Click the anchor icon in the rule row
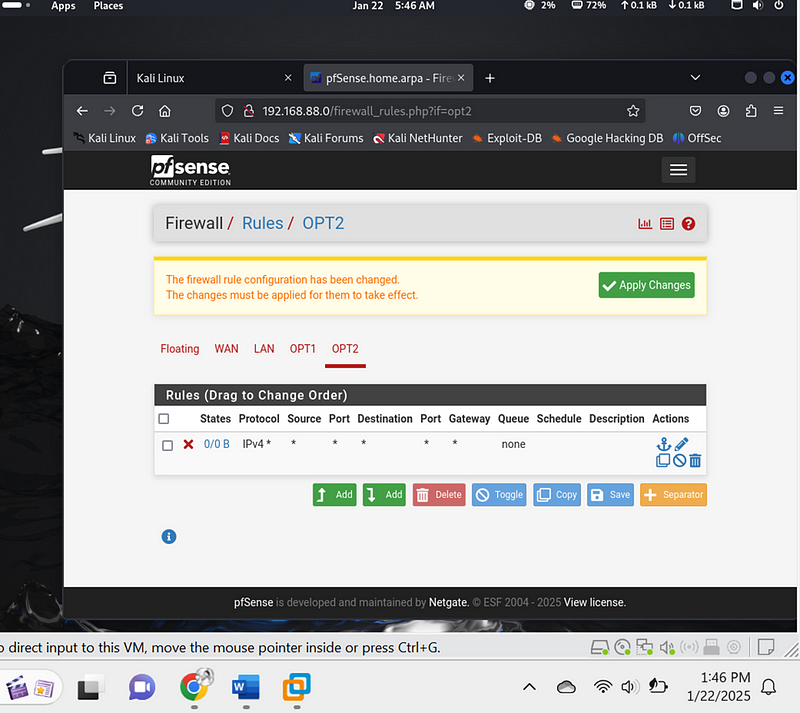Screen dimensions: 800x713 [664, 444]
